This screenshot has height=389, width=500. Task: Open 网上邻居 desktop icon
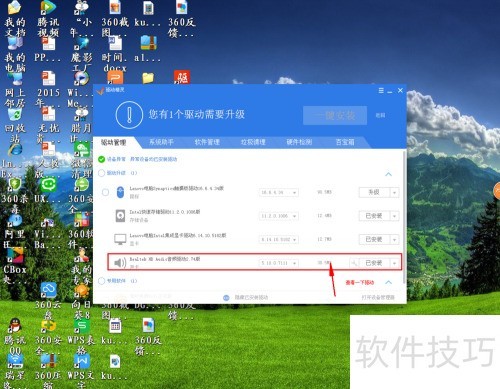pyautogui.click(x=15, y=89)
